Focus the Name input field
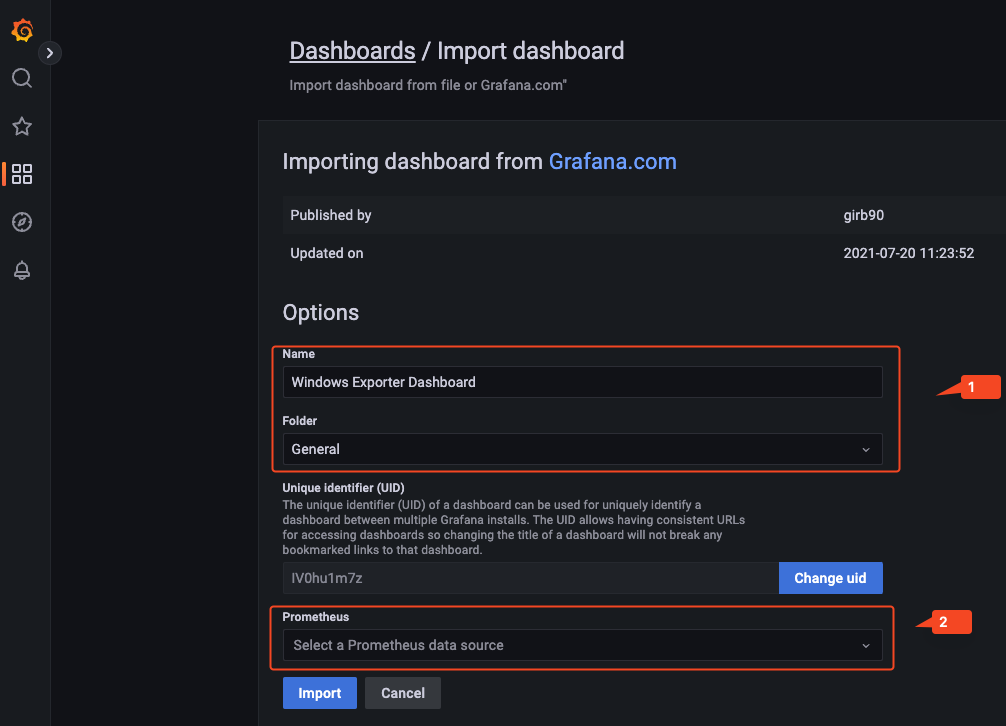Screen dimensions: 1006x726 (x=583, y=382)
